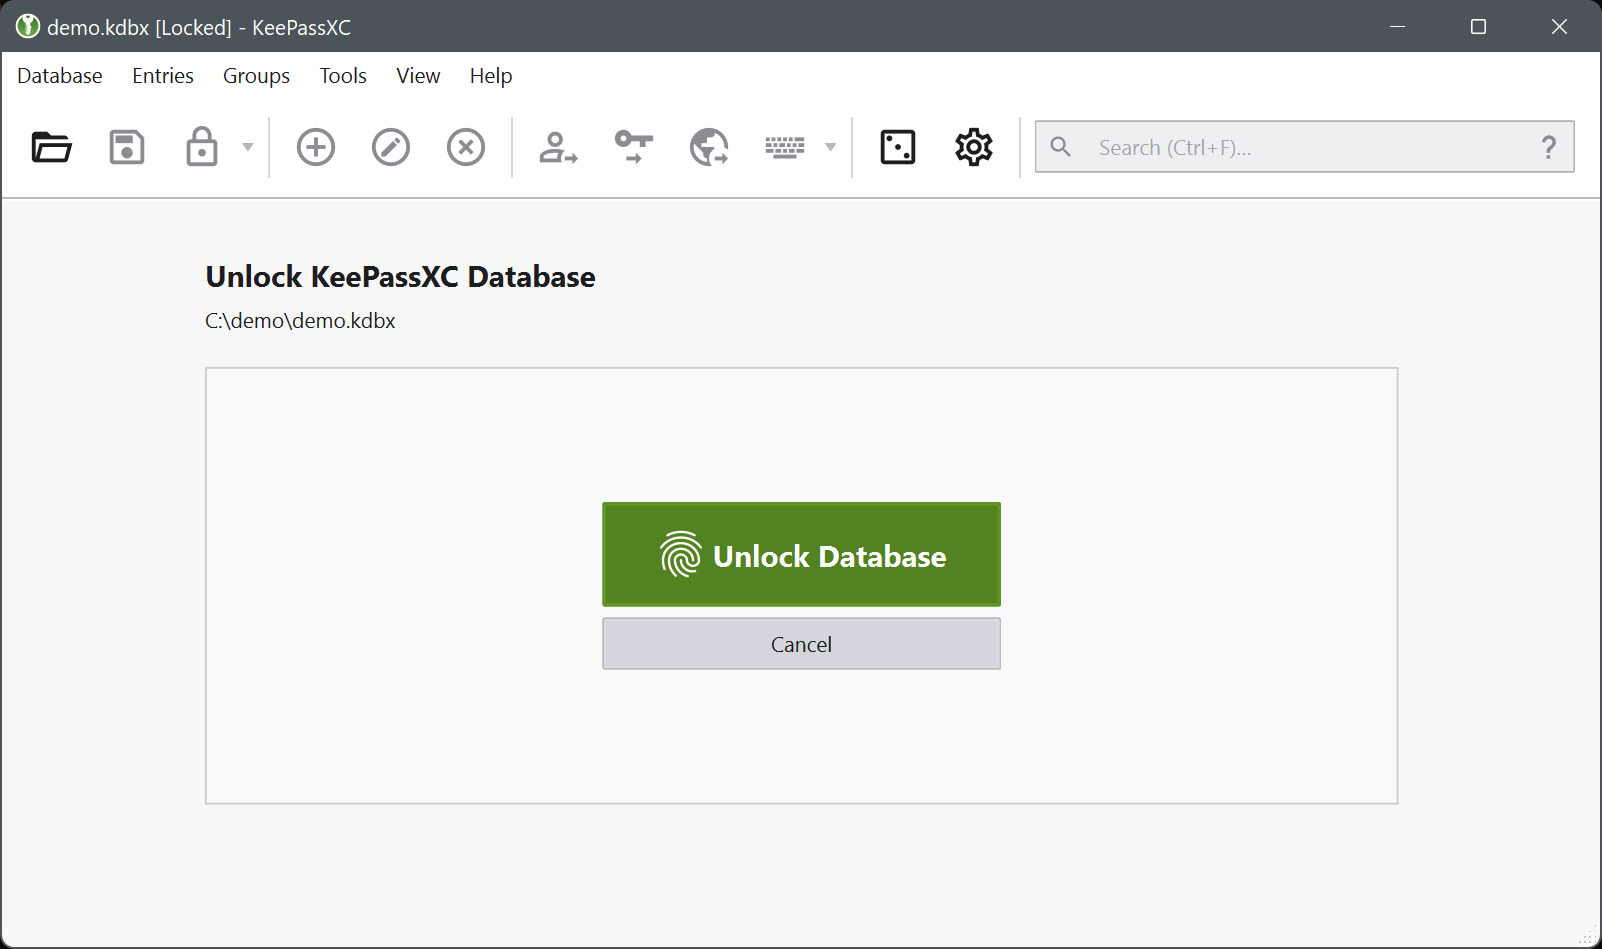Open the Groups menu
This screenshot has height=949, width=1602.
pyautogui.click(x=256, y=76)
